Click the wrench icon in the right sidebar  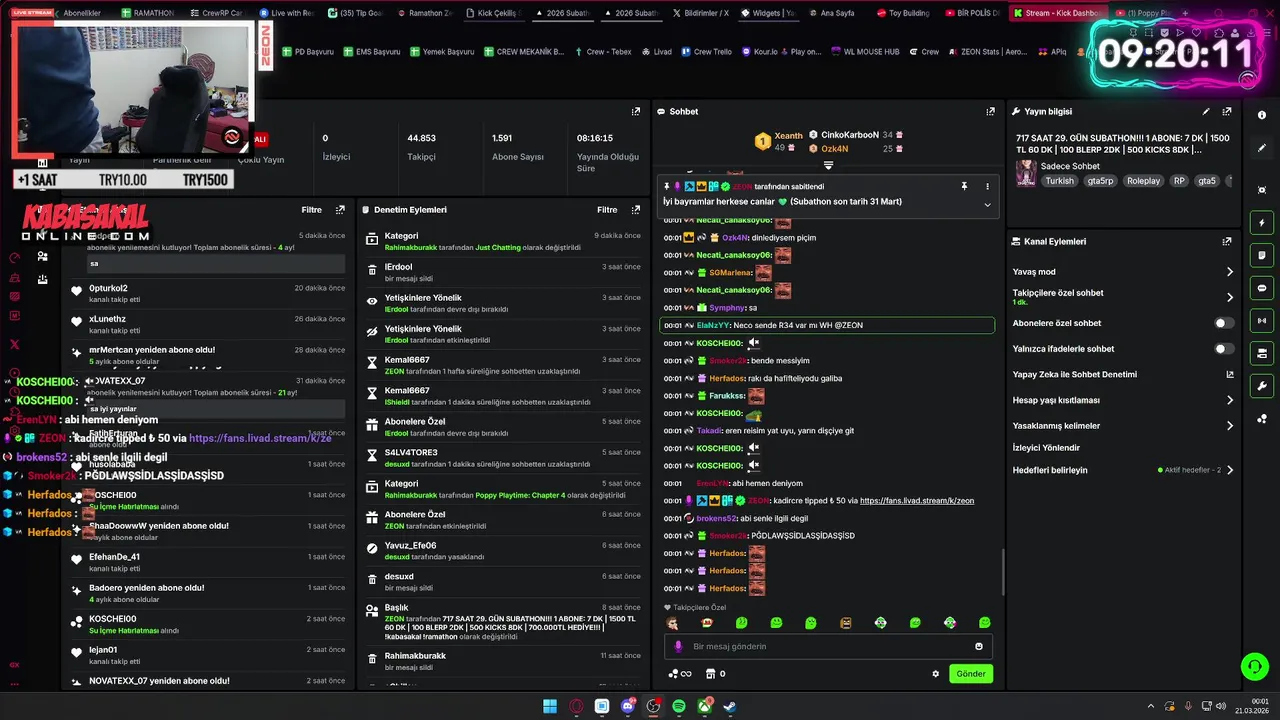[1262, 386]
